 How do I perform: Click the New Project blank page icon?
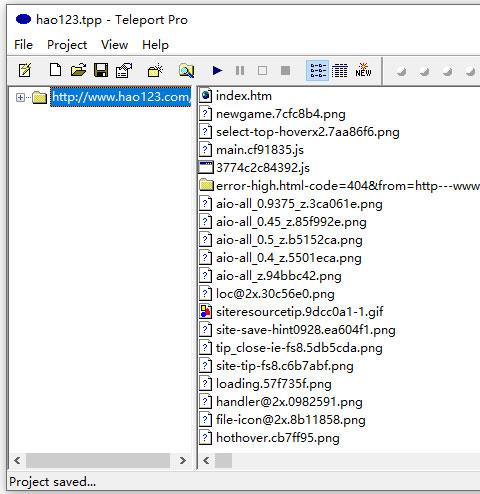coord(55,70)
